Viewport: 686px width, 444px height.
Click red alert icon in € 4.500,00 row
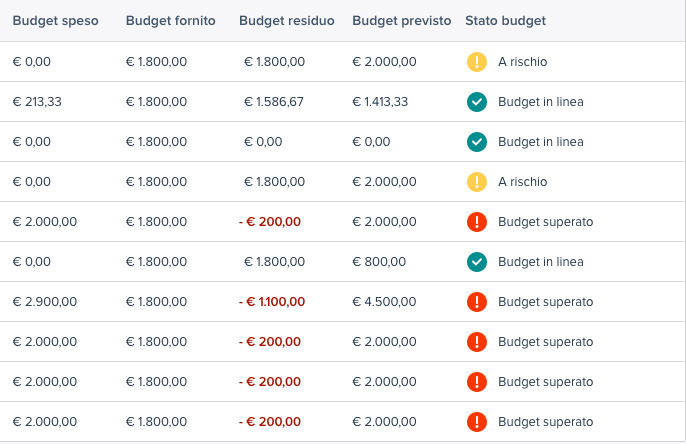(x=477, y=302)
